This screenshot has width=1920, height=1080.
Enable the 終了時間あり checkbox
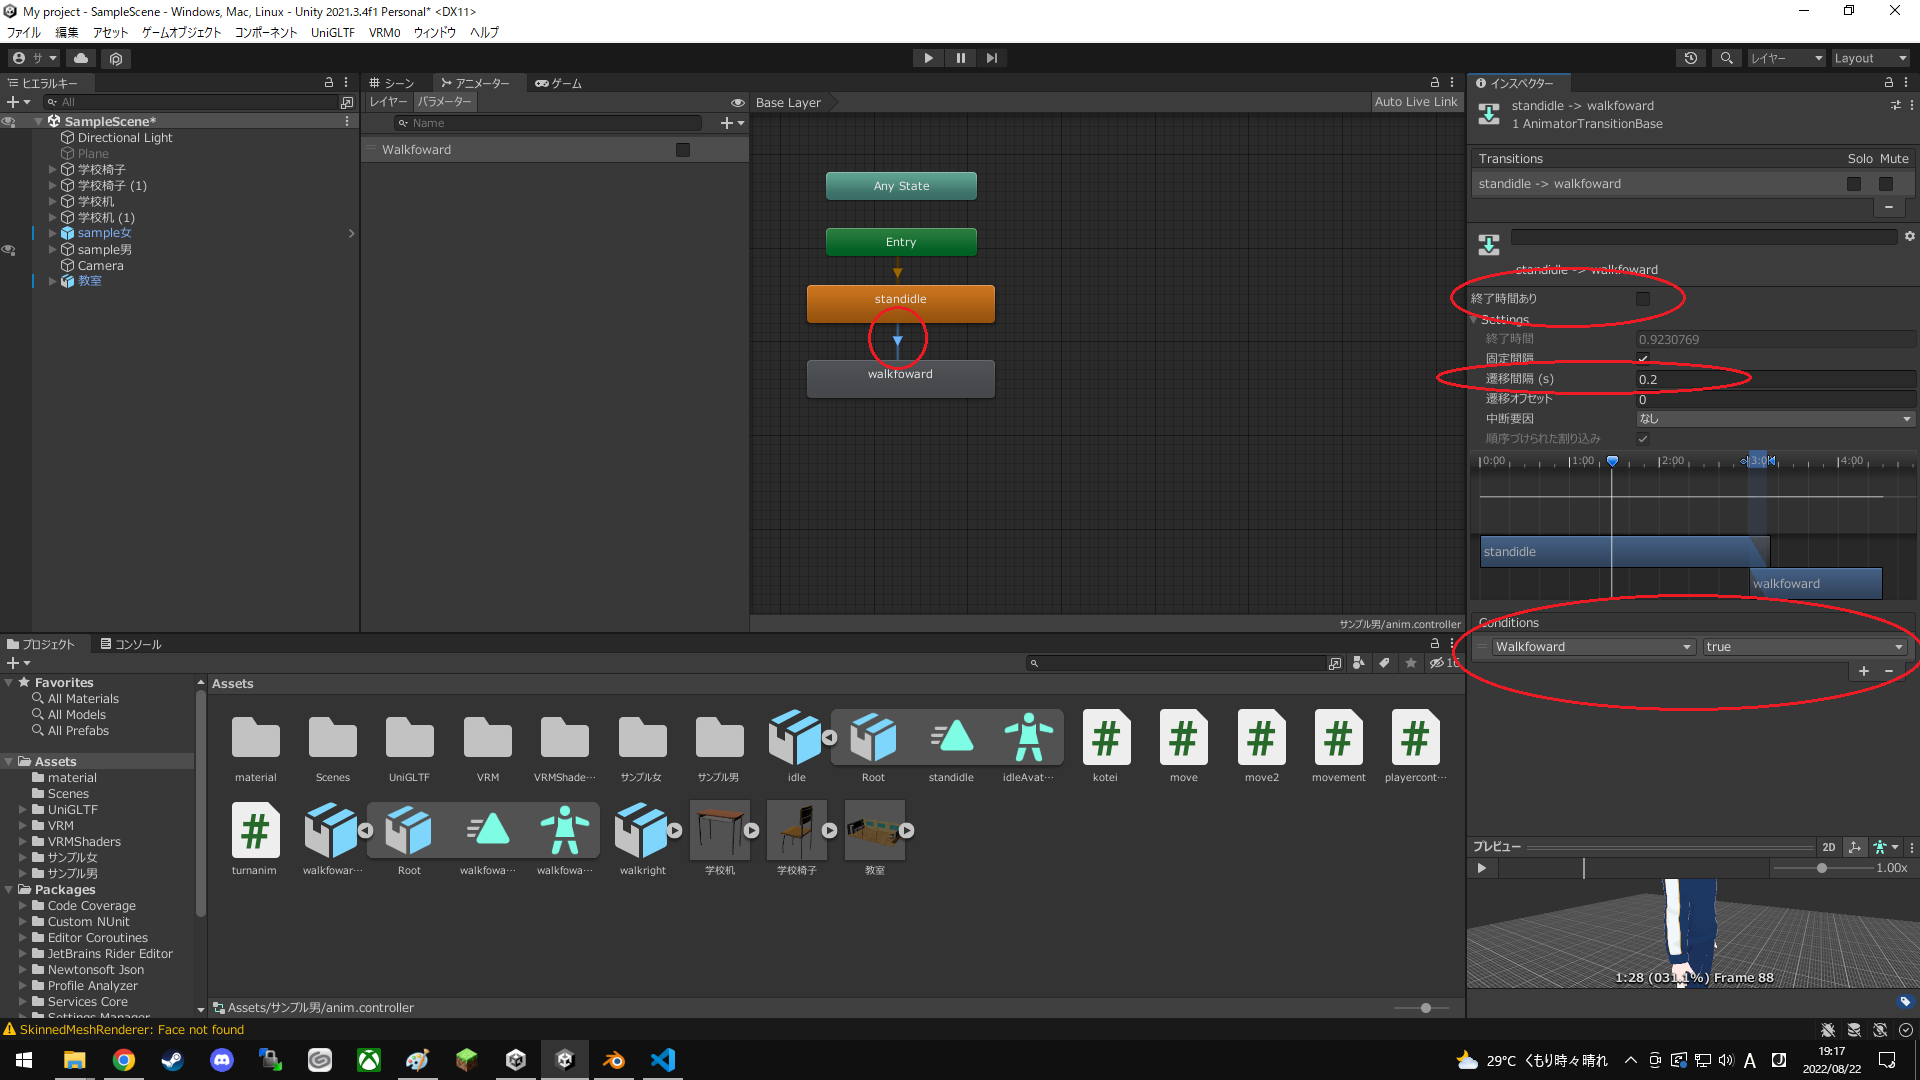(x=1642, y=299)
